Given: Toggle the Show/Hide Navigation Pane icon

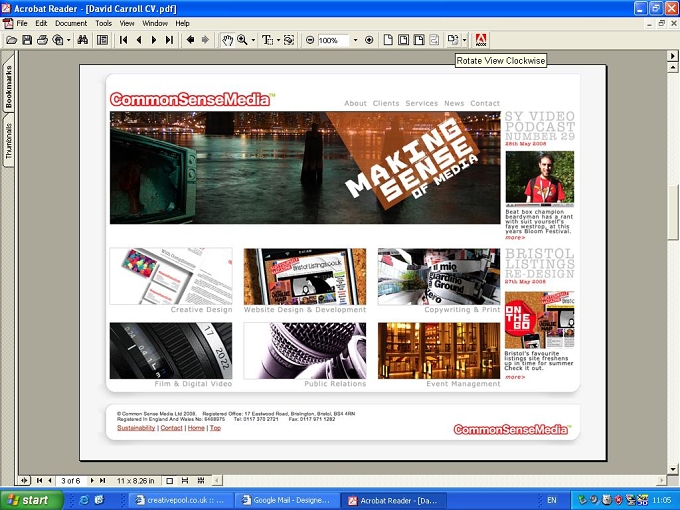Looking at the screenshot, I should click(x=102, y=40).
